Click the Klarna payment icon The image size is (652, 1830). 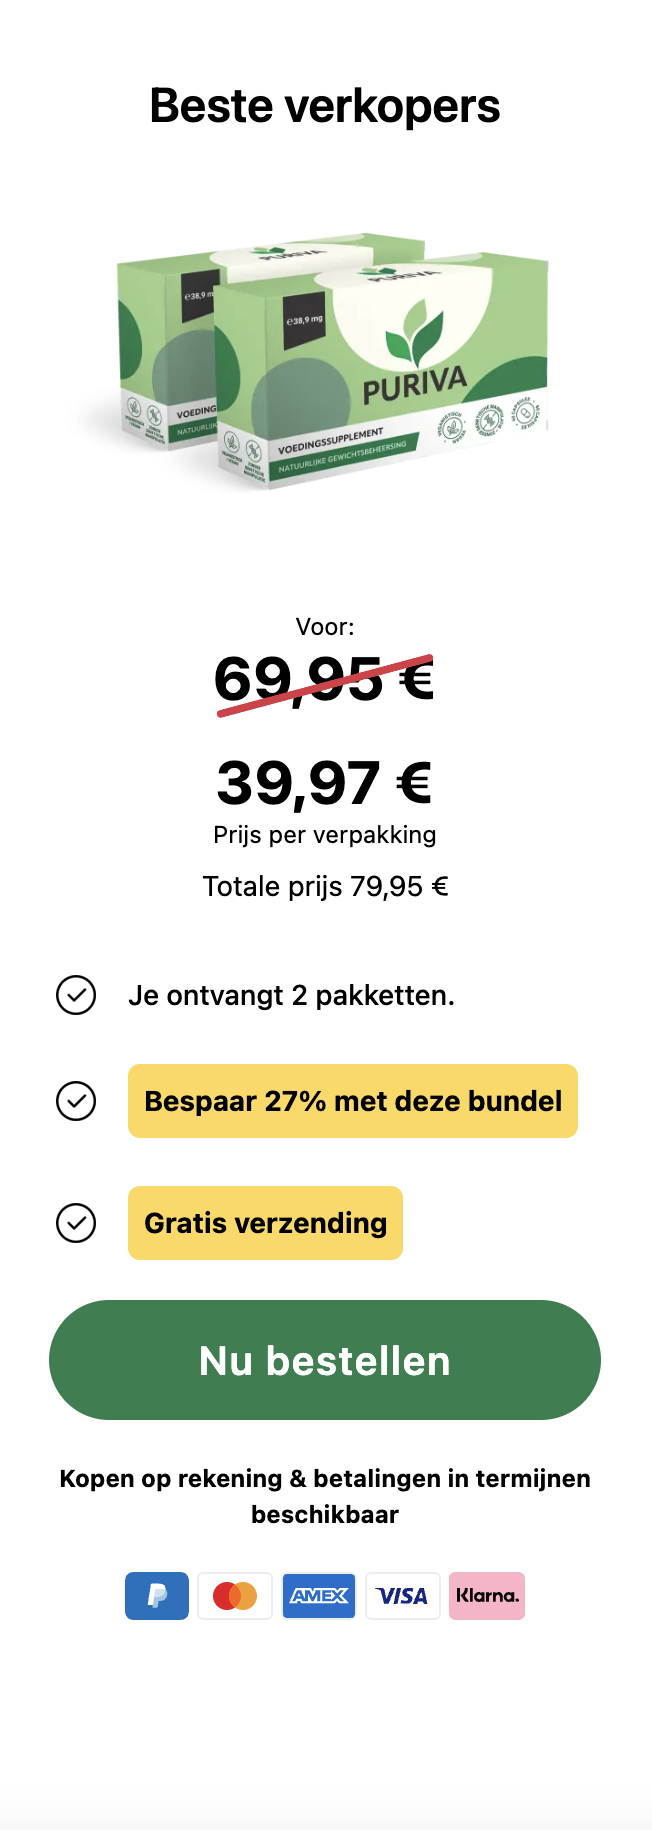(x=487, y=1595)
